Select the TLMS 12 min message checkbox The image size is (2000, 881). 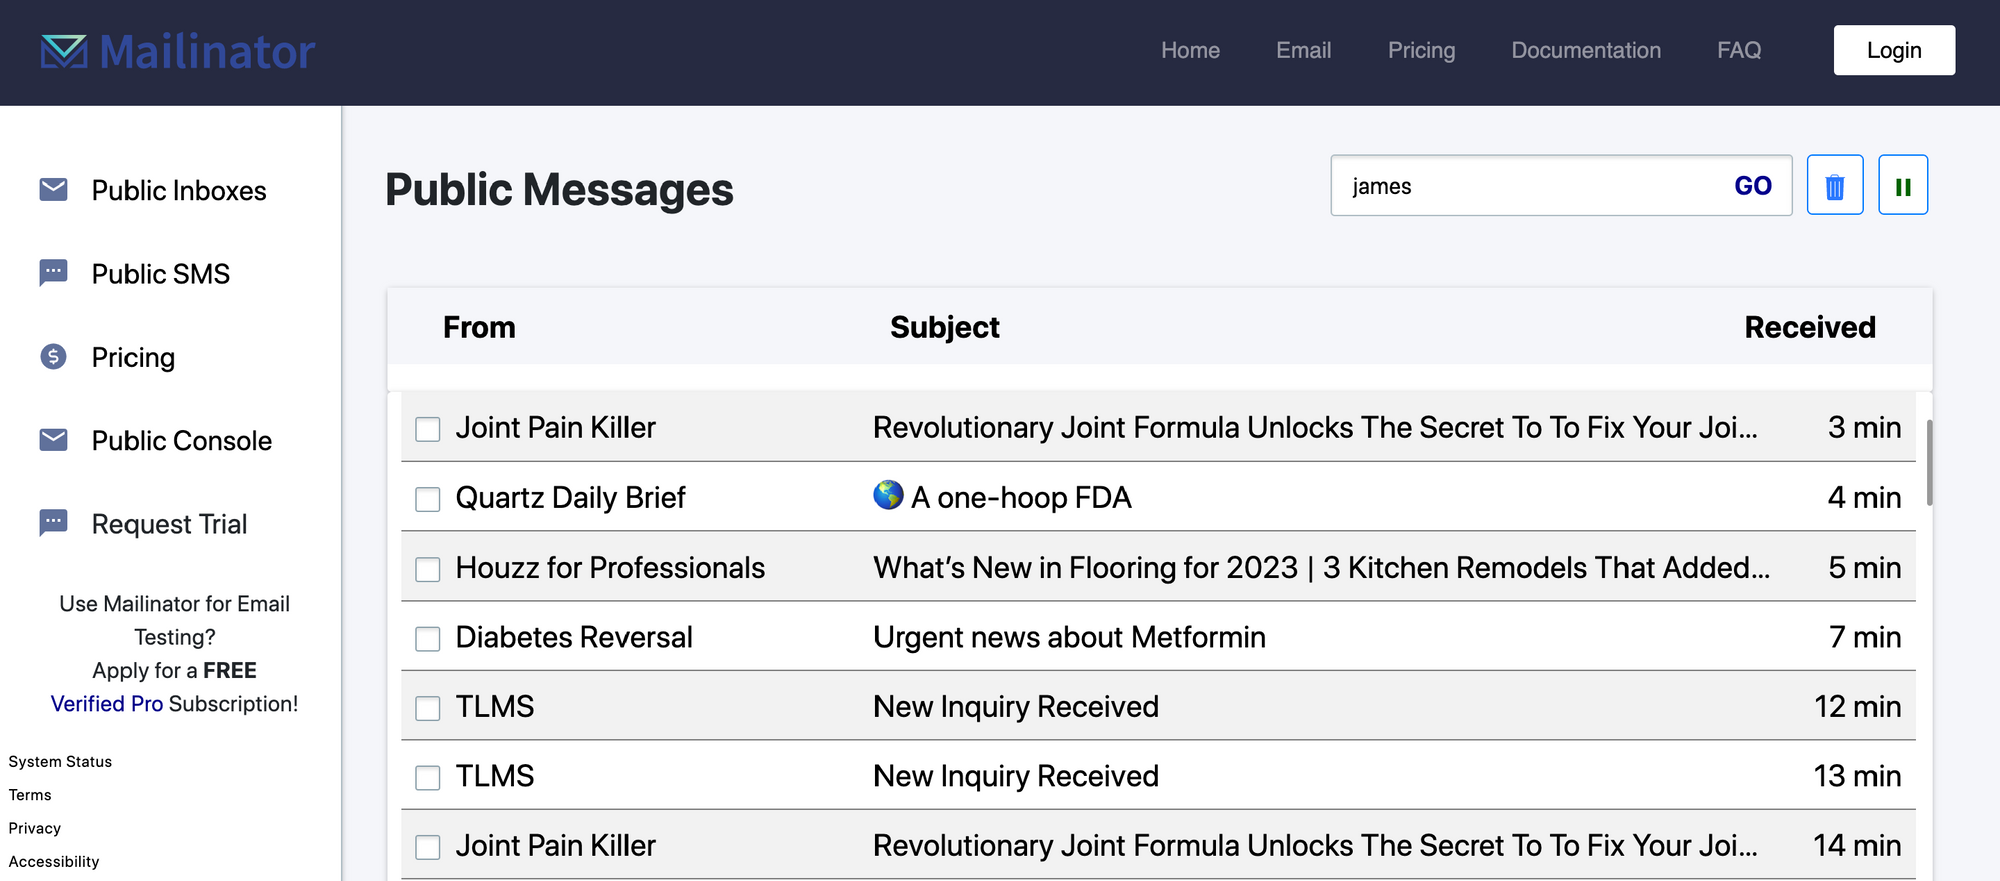(x=428, y=708)
